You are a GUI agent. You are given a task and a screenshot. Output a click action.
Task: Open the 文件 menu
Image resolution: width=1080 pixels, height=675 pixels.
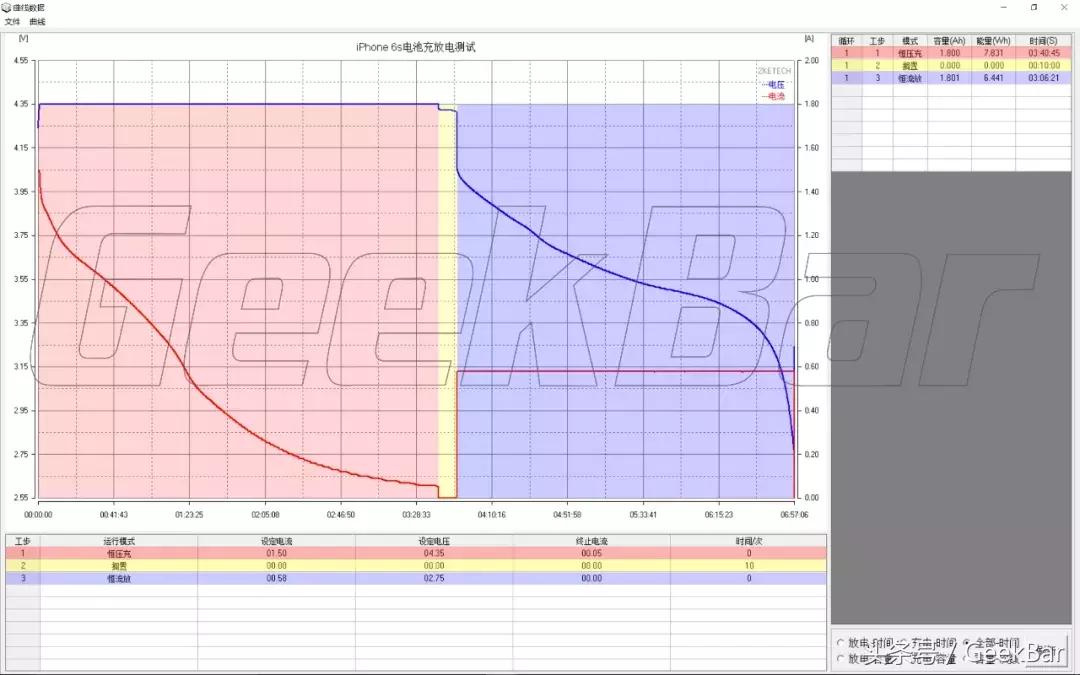pyautogui.click(x=12, y=20)
